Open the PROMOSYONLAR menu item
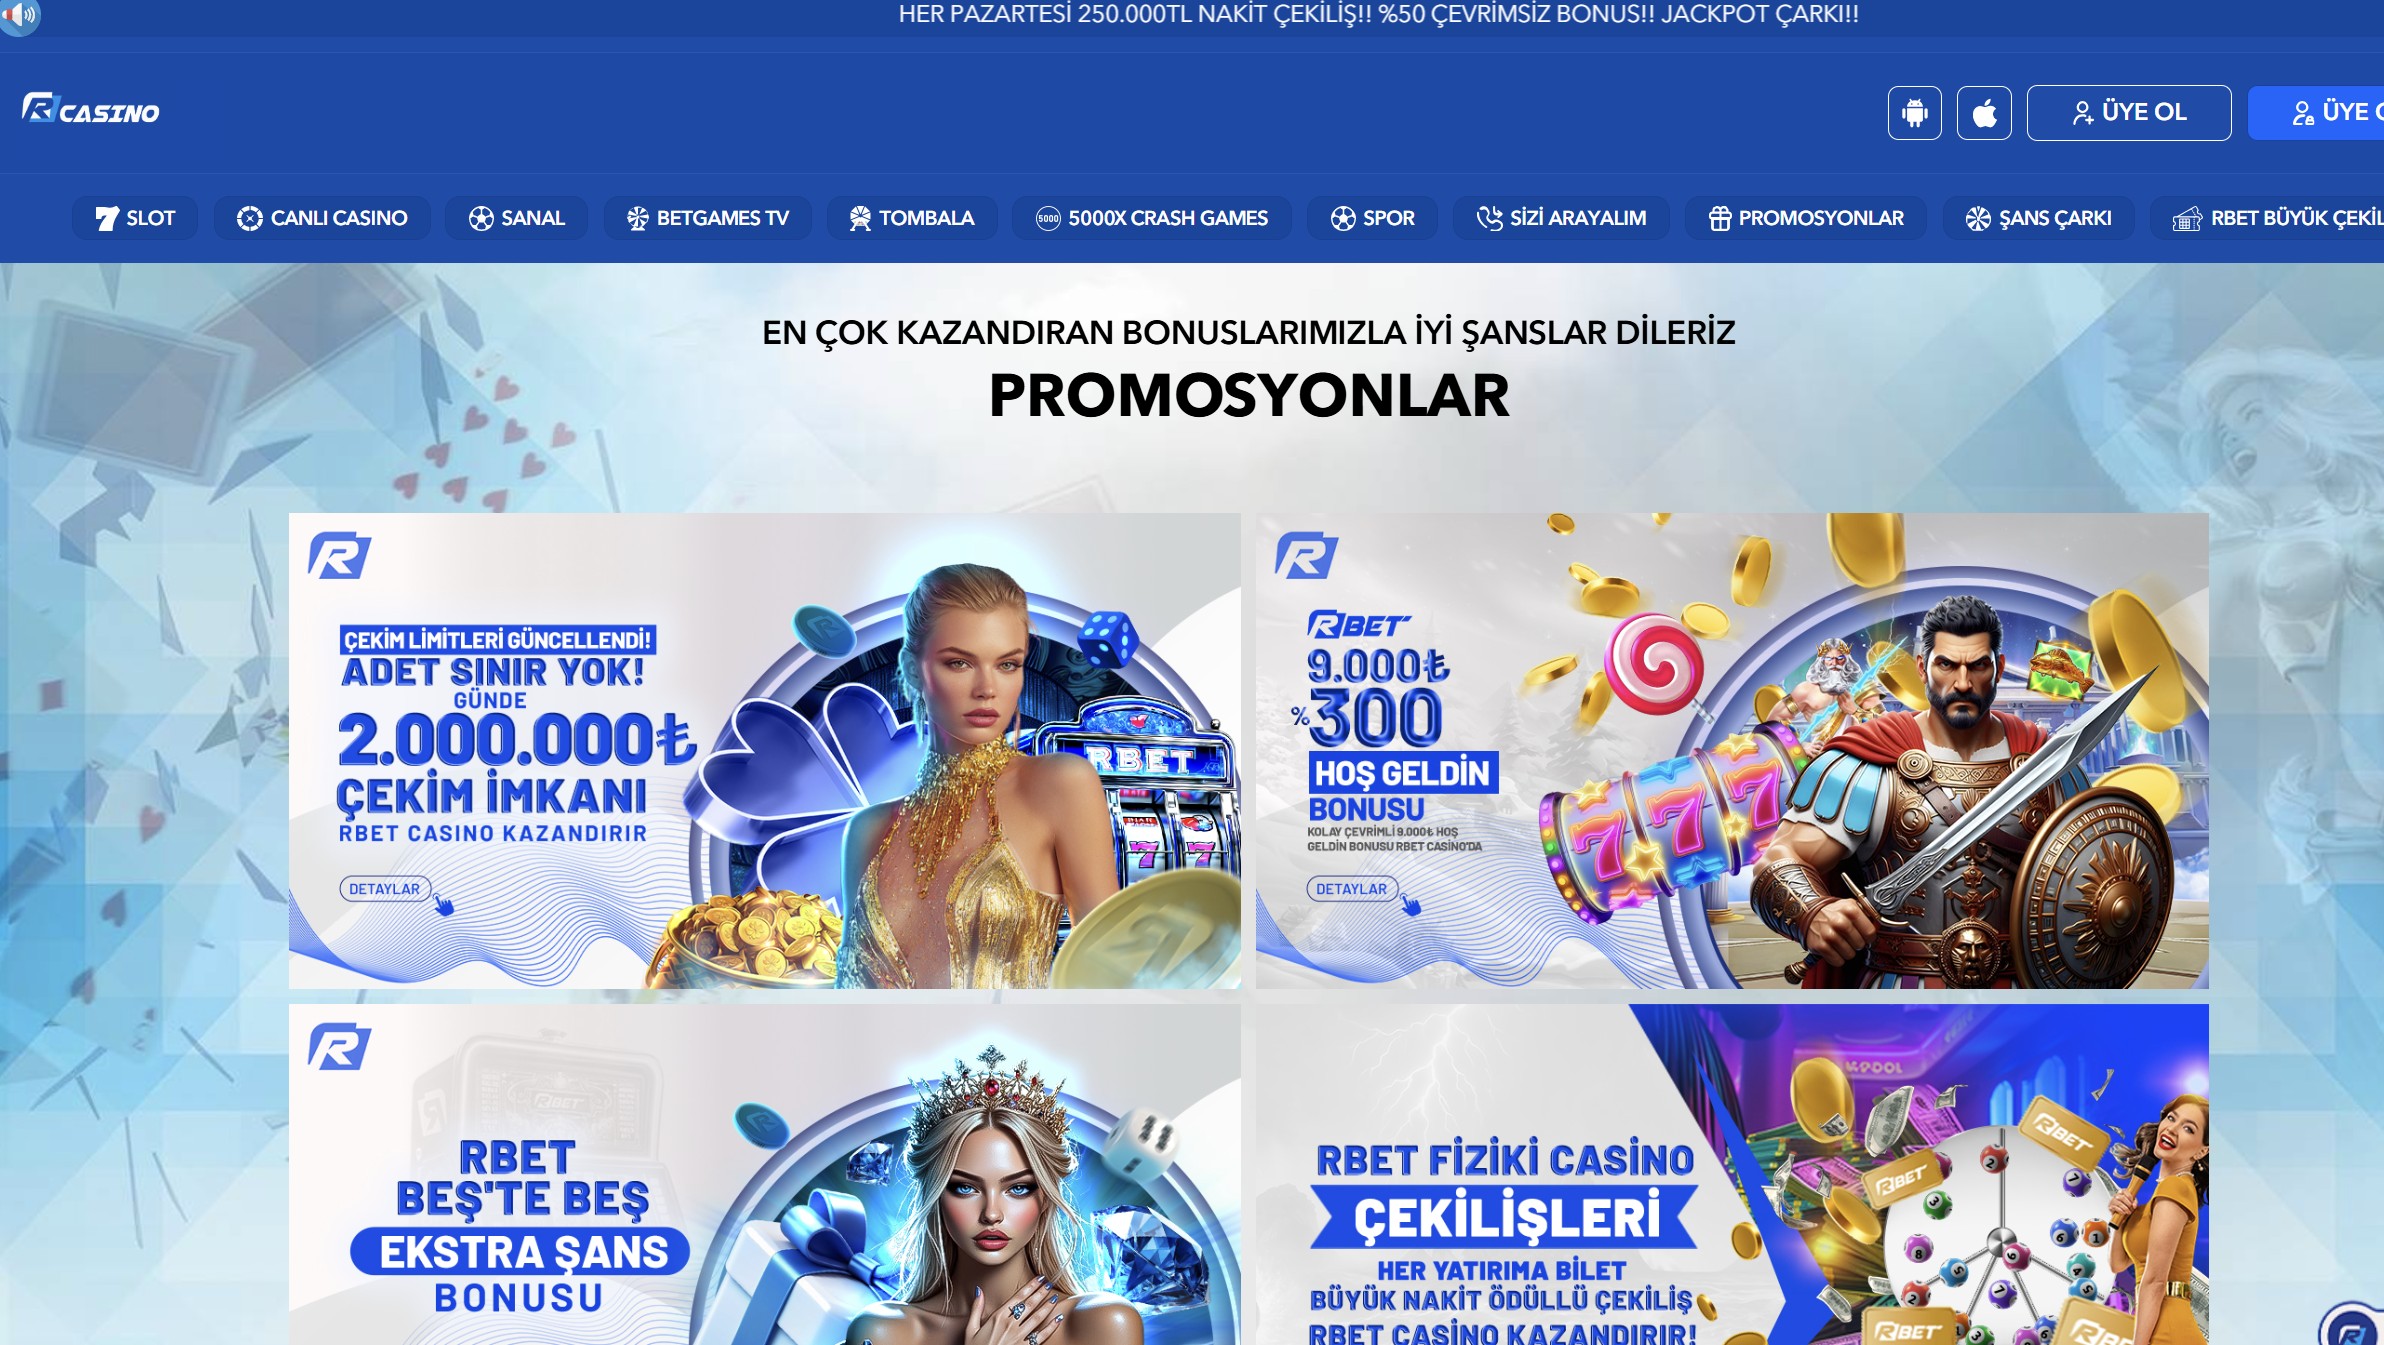2384x1345 pixels. [x=1806, y=218]
